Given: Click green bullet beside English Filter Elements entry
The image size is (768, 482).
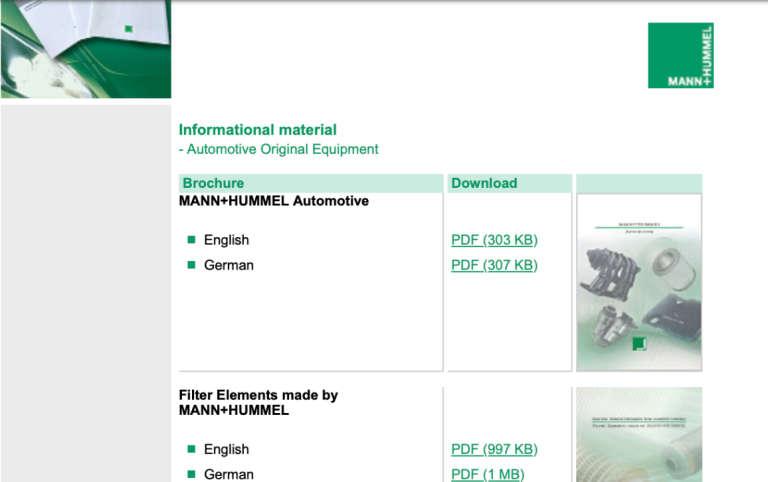Looking at the screenshot, I should click(192, 449).
